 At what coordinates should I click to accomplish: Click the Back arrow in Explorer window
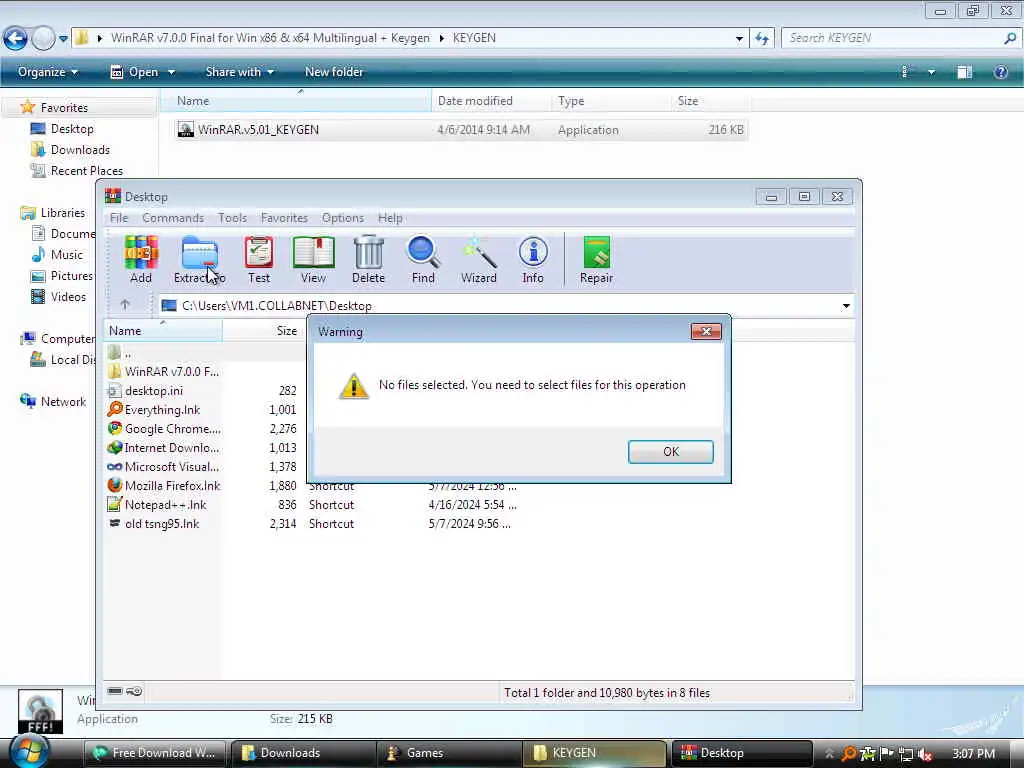point(16,39)
